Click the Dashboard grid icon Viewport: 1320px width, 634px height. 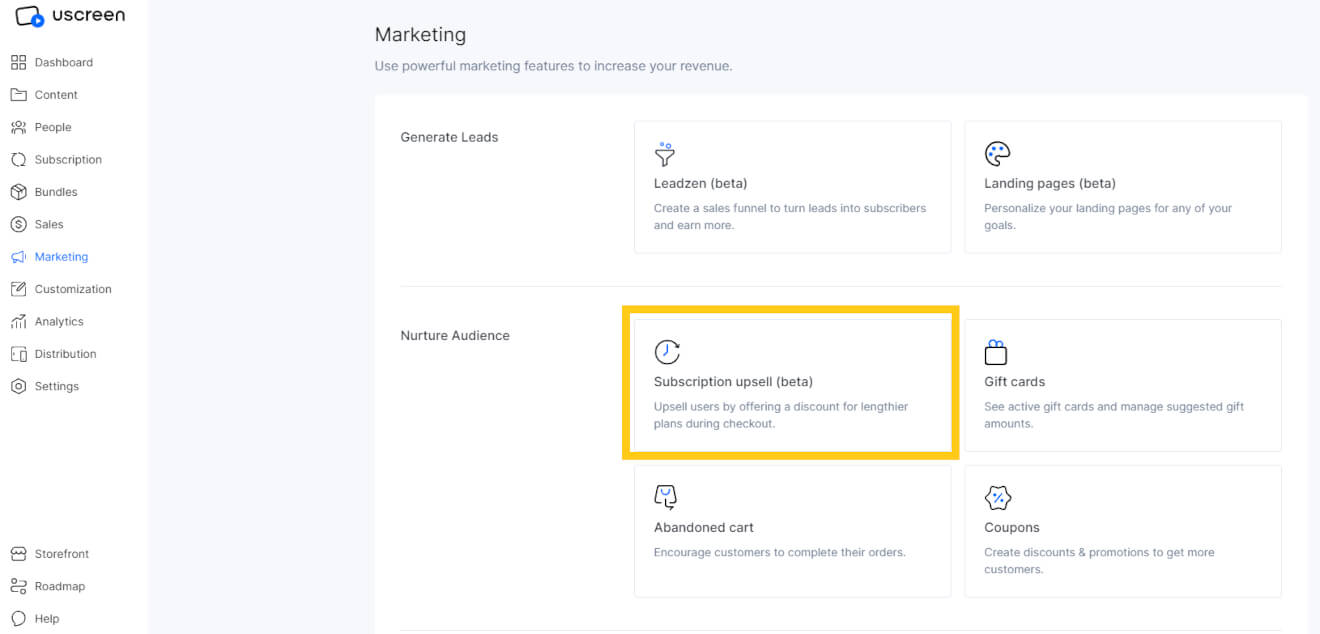click(x=18, y=62)
